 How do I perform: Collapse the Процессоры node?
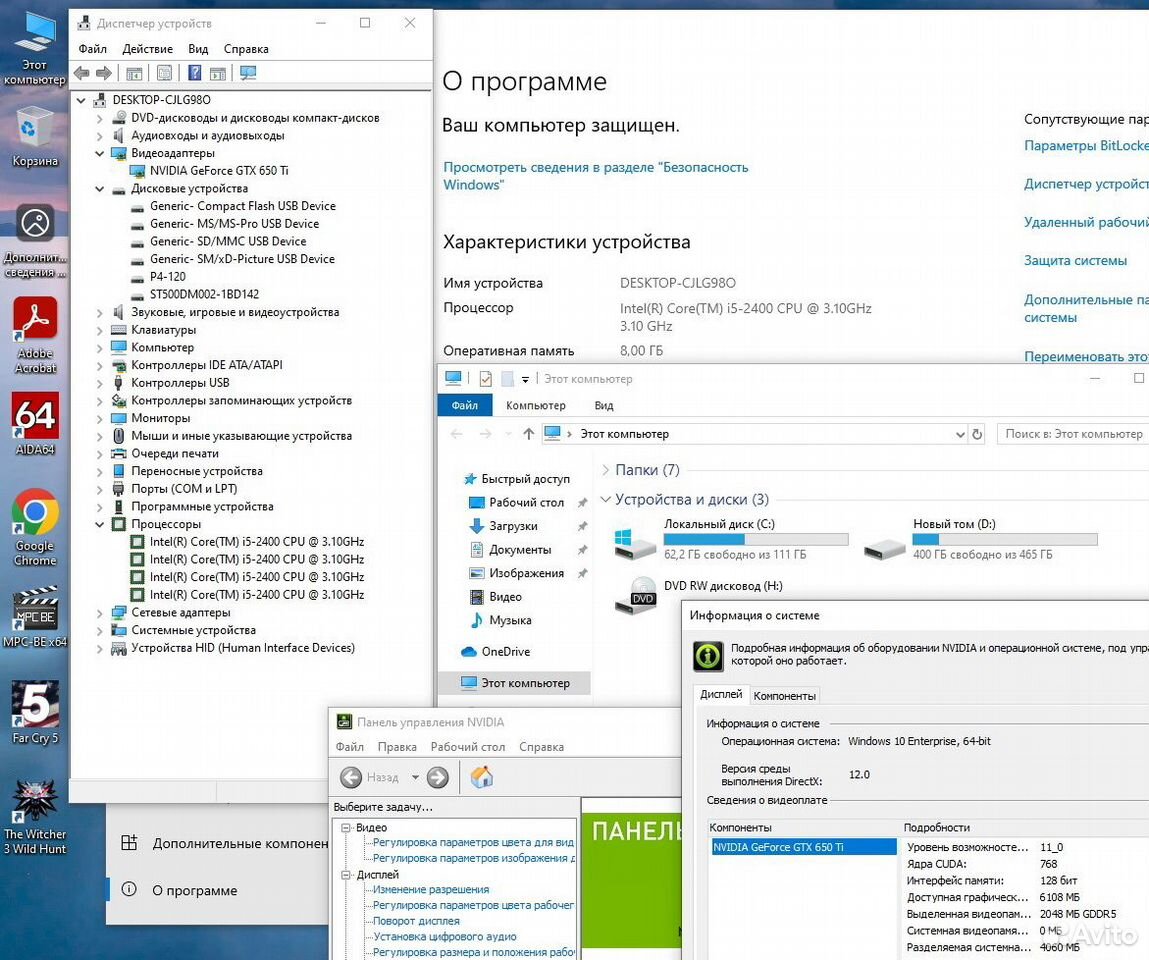pyautogui.click(x=100, y=524)
